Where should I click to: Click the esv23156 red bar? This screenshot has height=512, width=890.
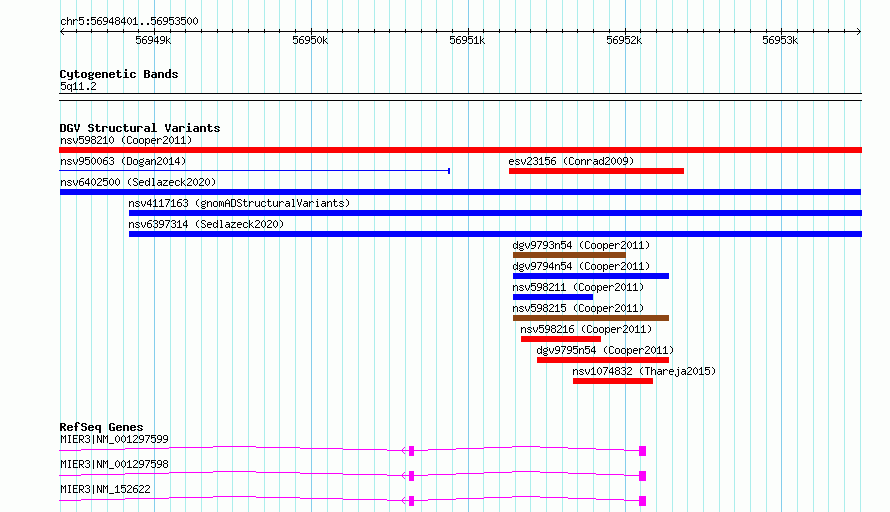pyautogui.click(x=596, y=171)
